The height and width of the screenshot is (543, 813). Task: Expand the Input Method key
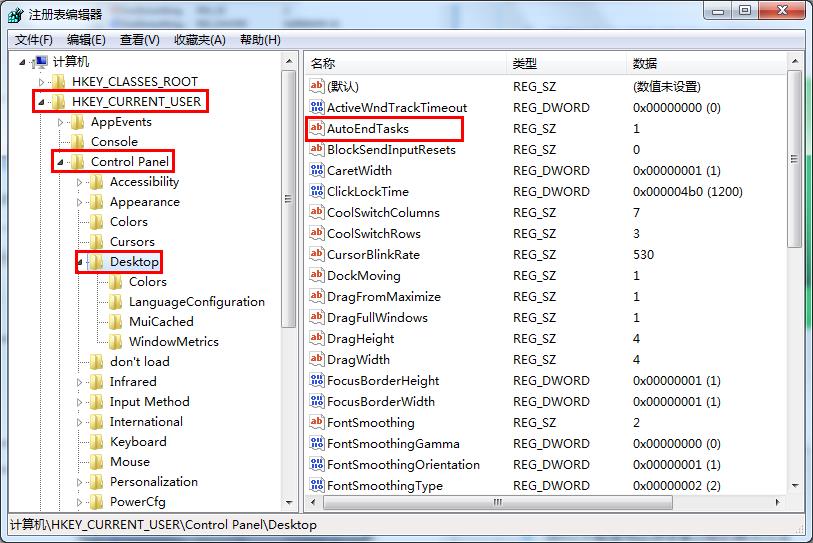pos(80,402)
